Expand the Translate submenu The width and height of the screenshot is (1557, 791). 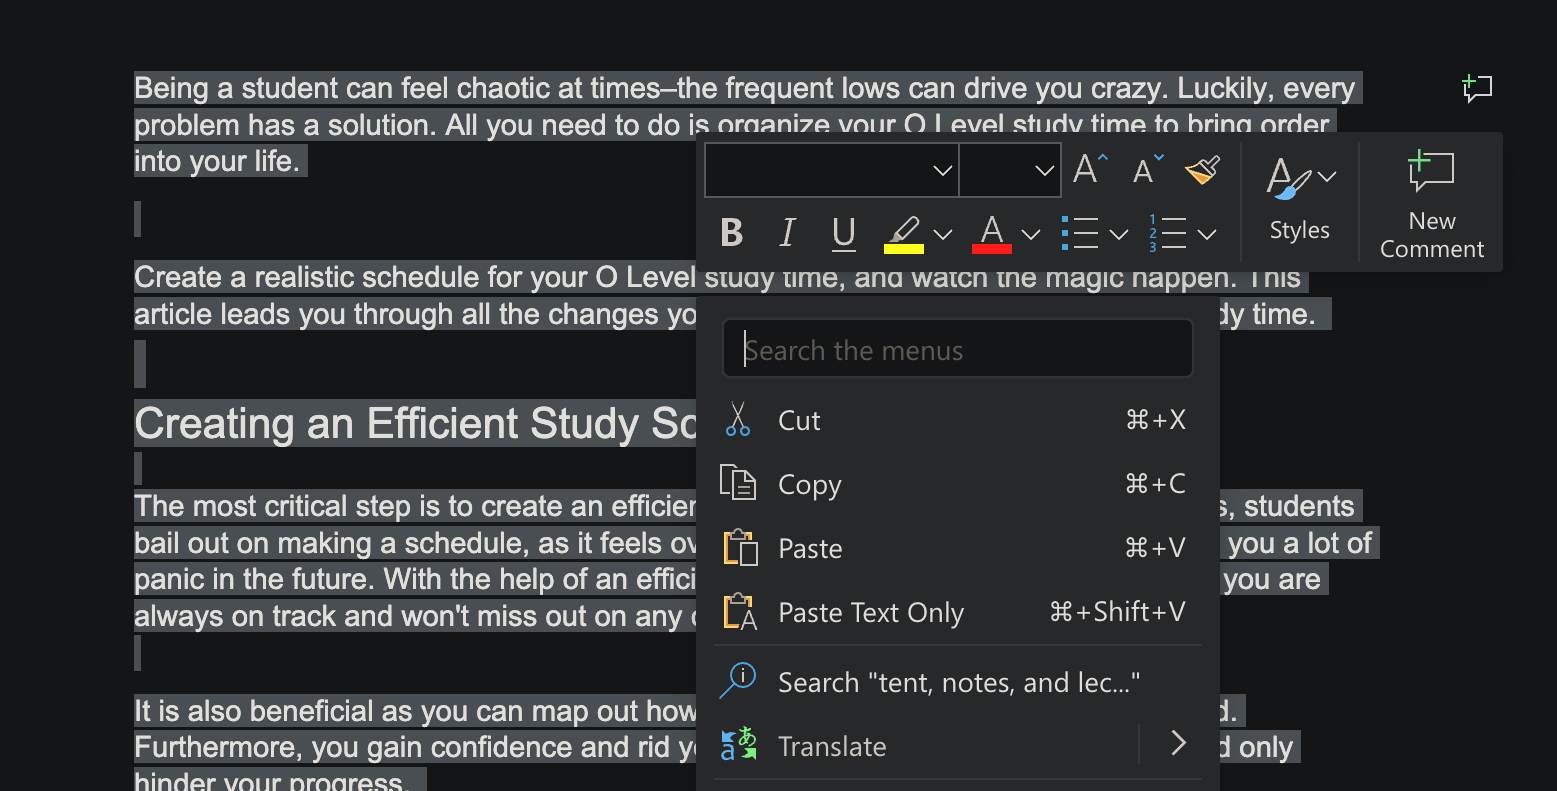pyautogui.click(x=1177, y=744)
